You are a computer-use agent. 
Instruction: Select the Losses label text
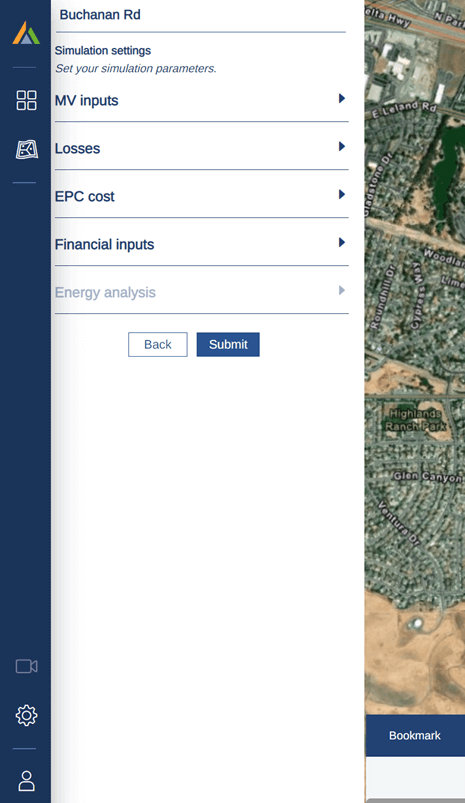(77, 149)
